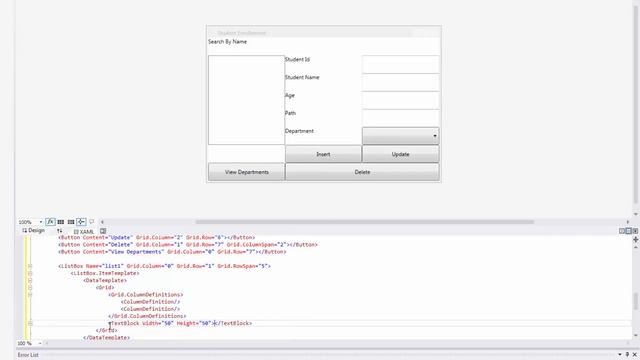Click the swap panes arrows icon

(x=60, y=231)
